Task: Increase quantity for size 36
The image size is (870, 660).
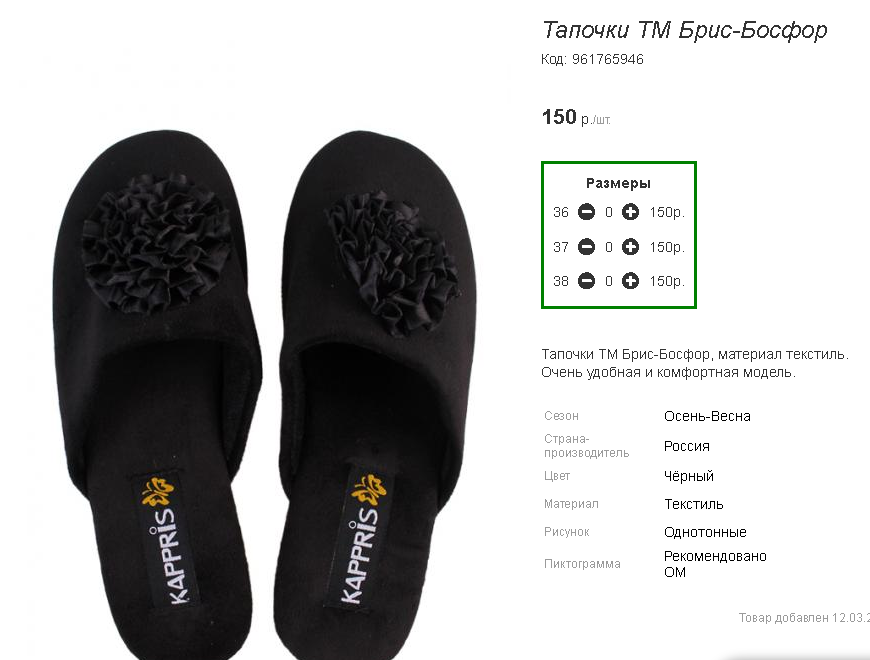Action: (630, 212)
